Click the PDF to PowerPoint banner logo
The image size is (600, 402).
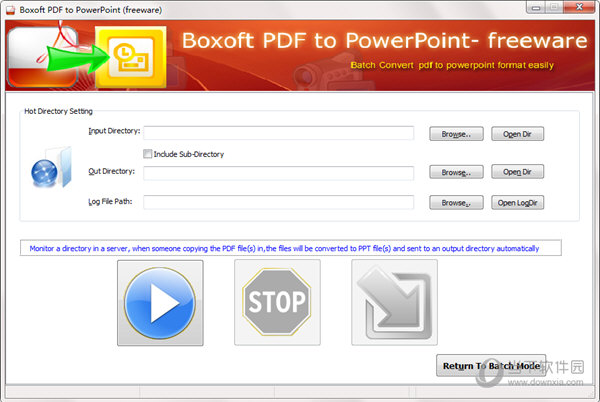[87, 56]
